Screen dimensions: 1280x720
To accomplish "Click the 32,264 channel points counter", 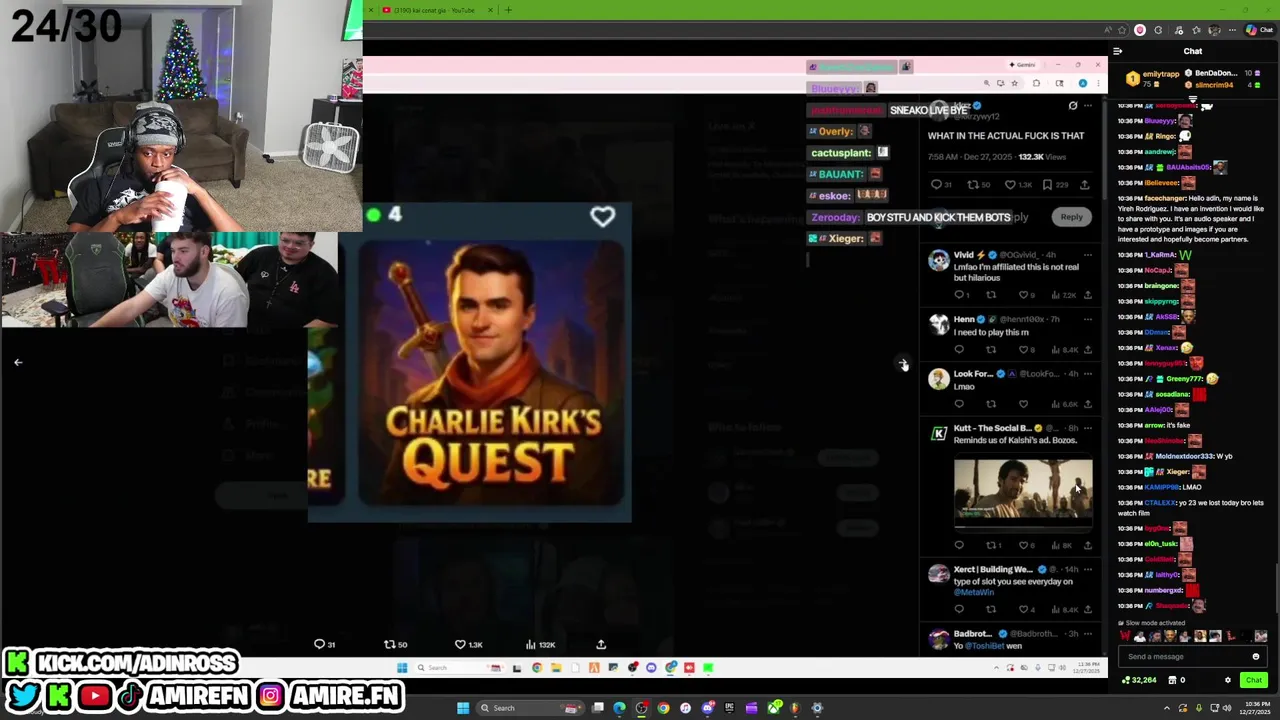I will point(1139,680).
